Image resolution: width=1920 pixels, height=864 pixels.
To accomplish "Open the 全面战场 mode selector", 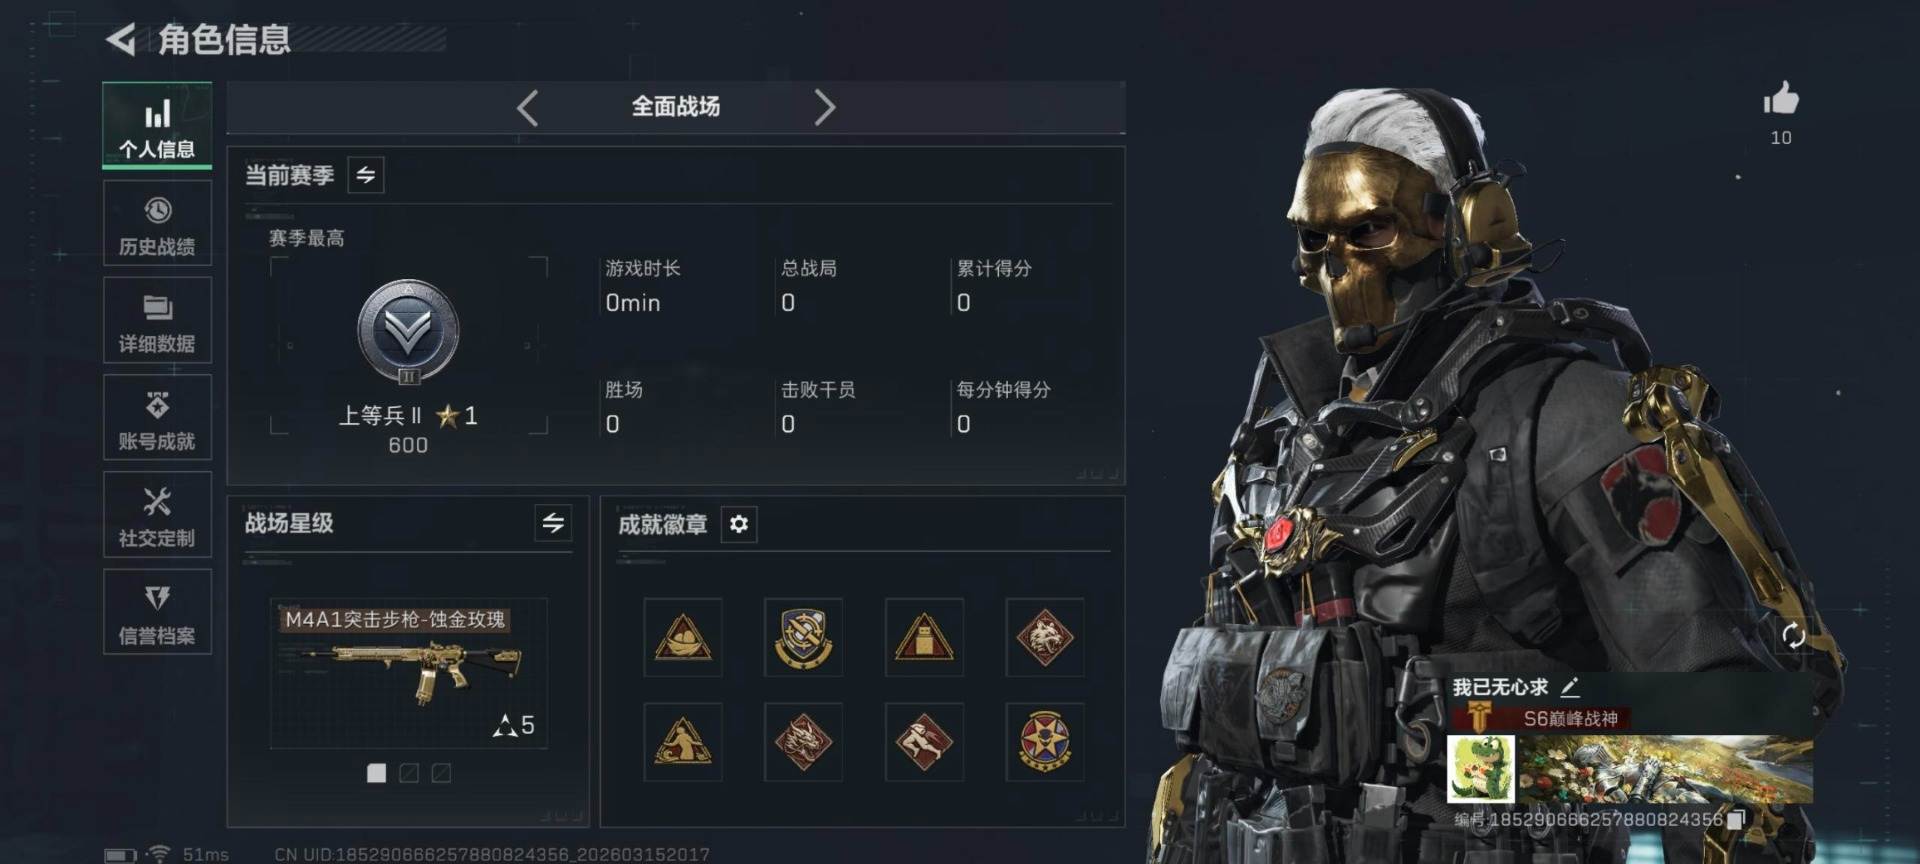I will tap(676, 107).
